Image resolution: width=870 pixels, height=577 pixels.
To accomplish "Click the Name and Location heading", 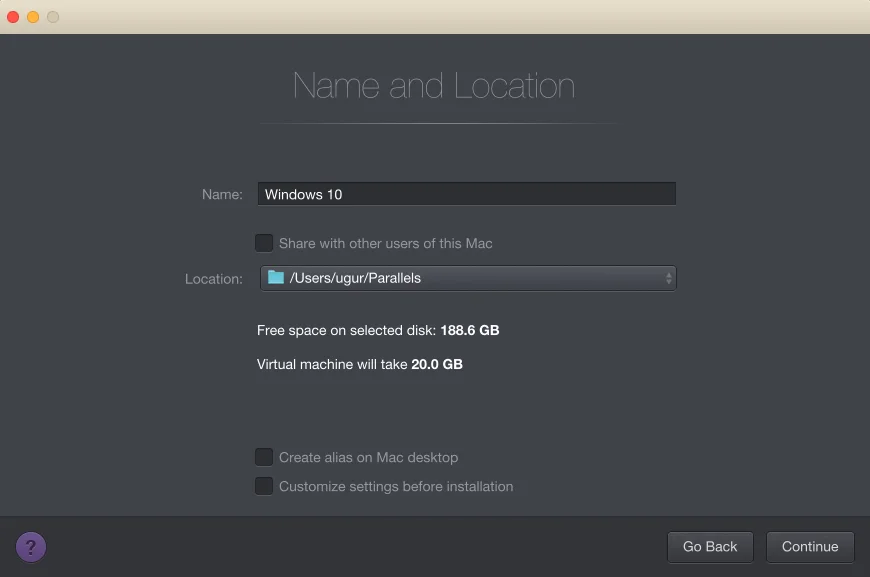I will [x=434, y=86].
